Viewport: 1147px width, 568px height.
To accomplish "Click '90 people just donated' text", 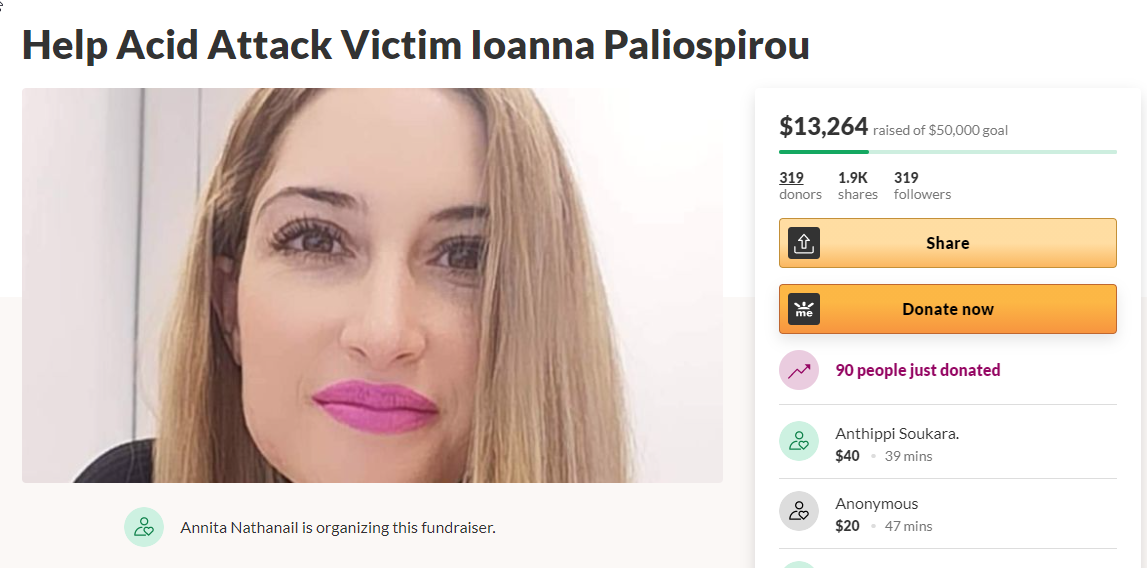I will (918, 370).
